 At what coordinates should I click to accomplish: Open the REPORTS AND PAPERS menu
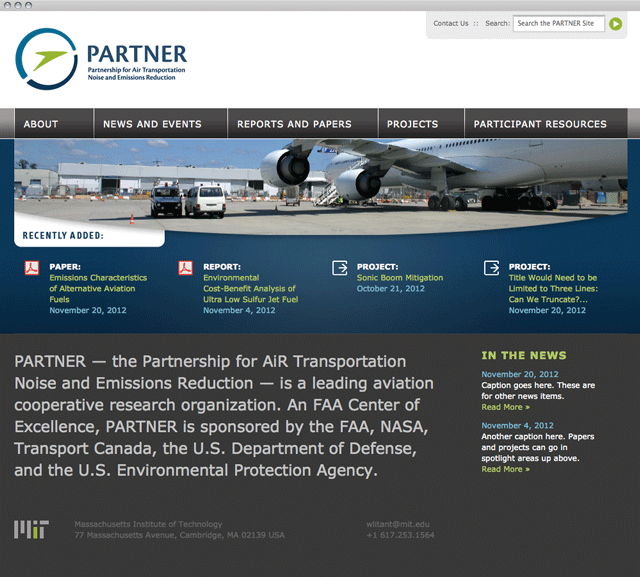(302, 123)
